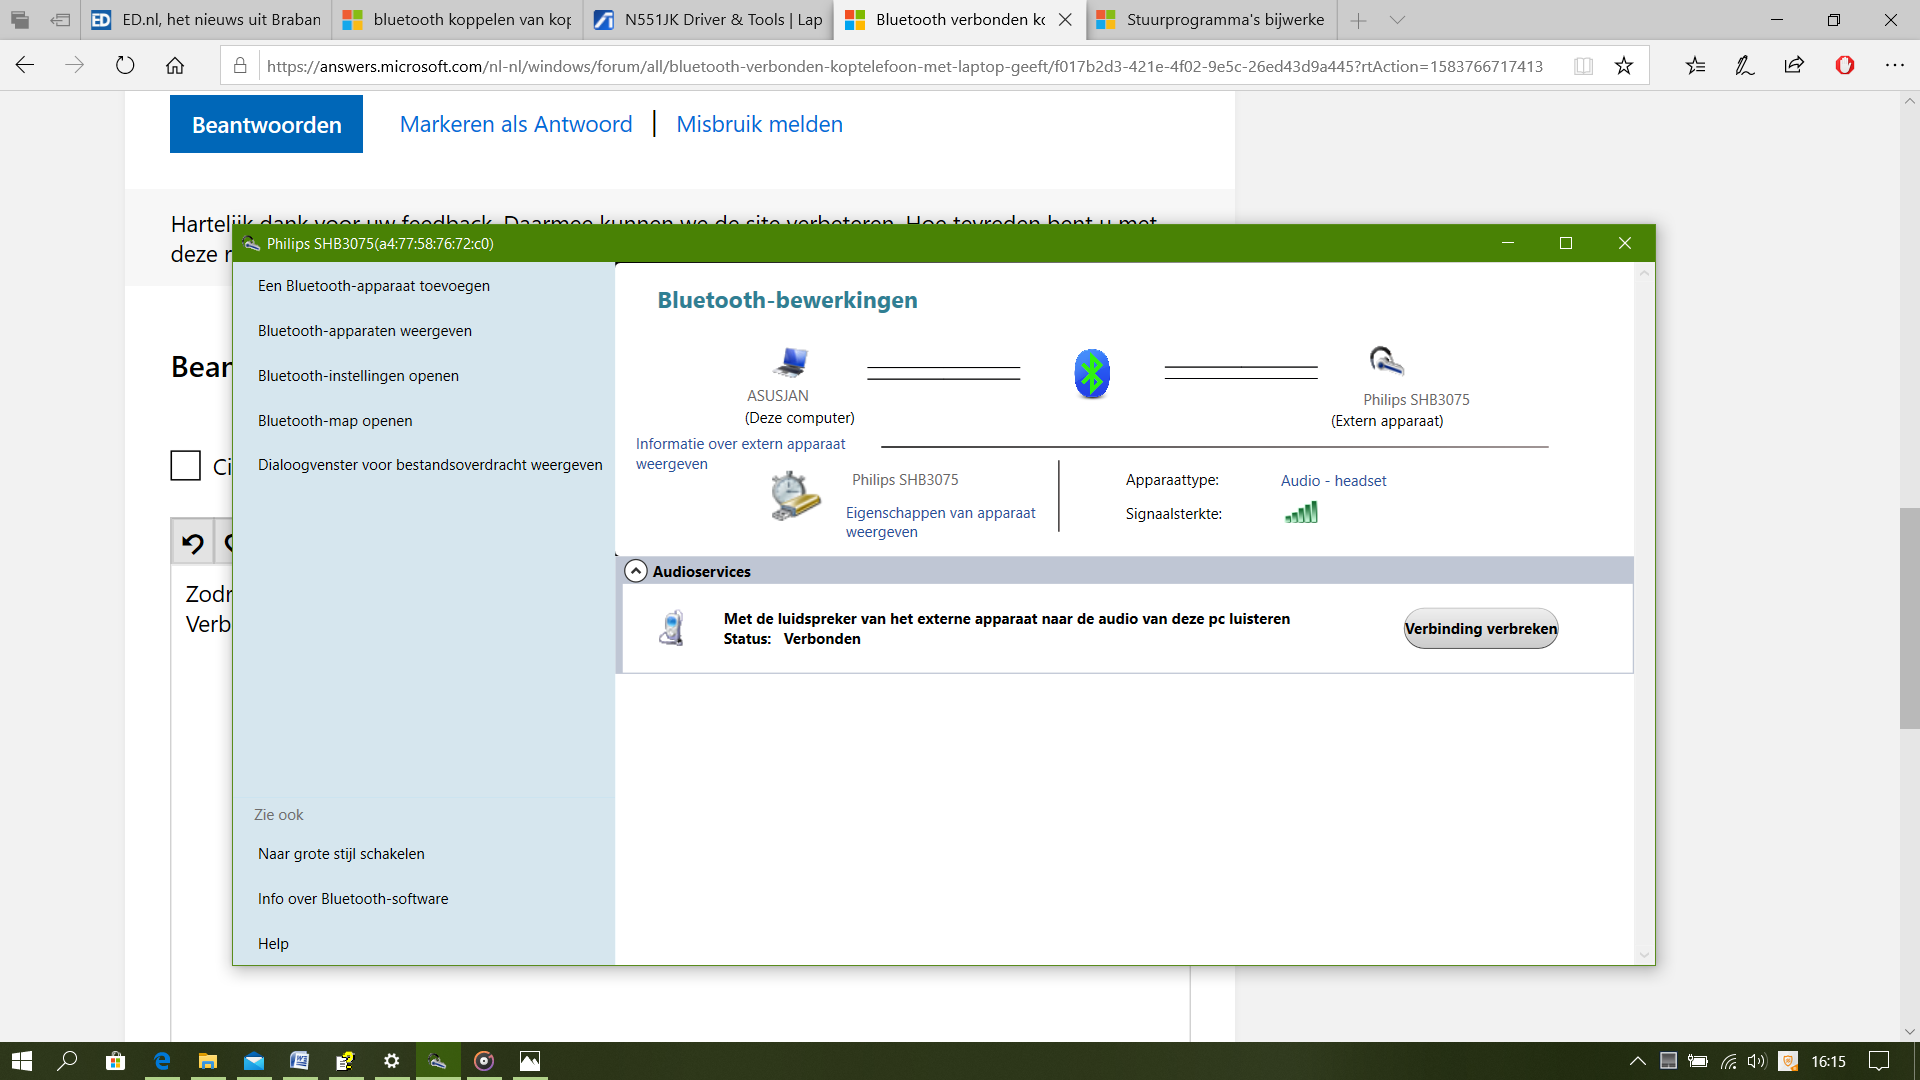Click the device properties stopwatch icon
Viewport: 1920px width, 1080px height.
tap(795, 495)
